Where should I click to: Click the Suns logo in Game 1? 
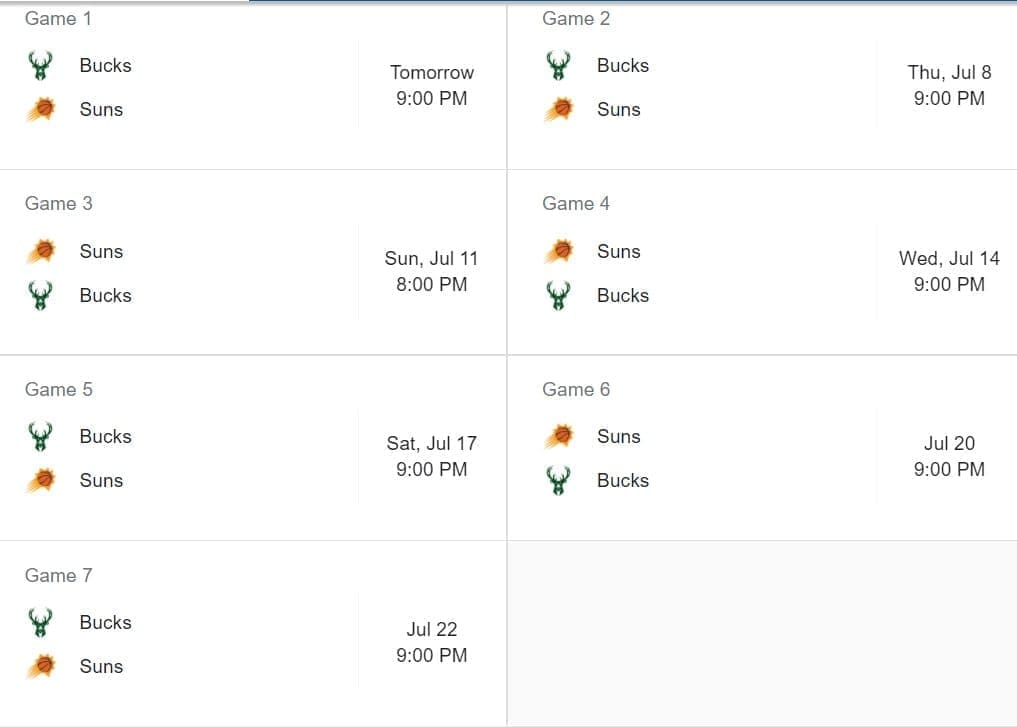40,109
